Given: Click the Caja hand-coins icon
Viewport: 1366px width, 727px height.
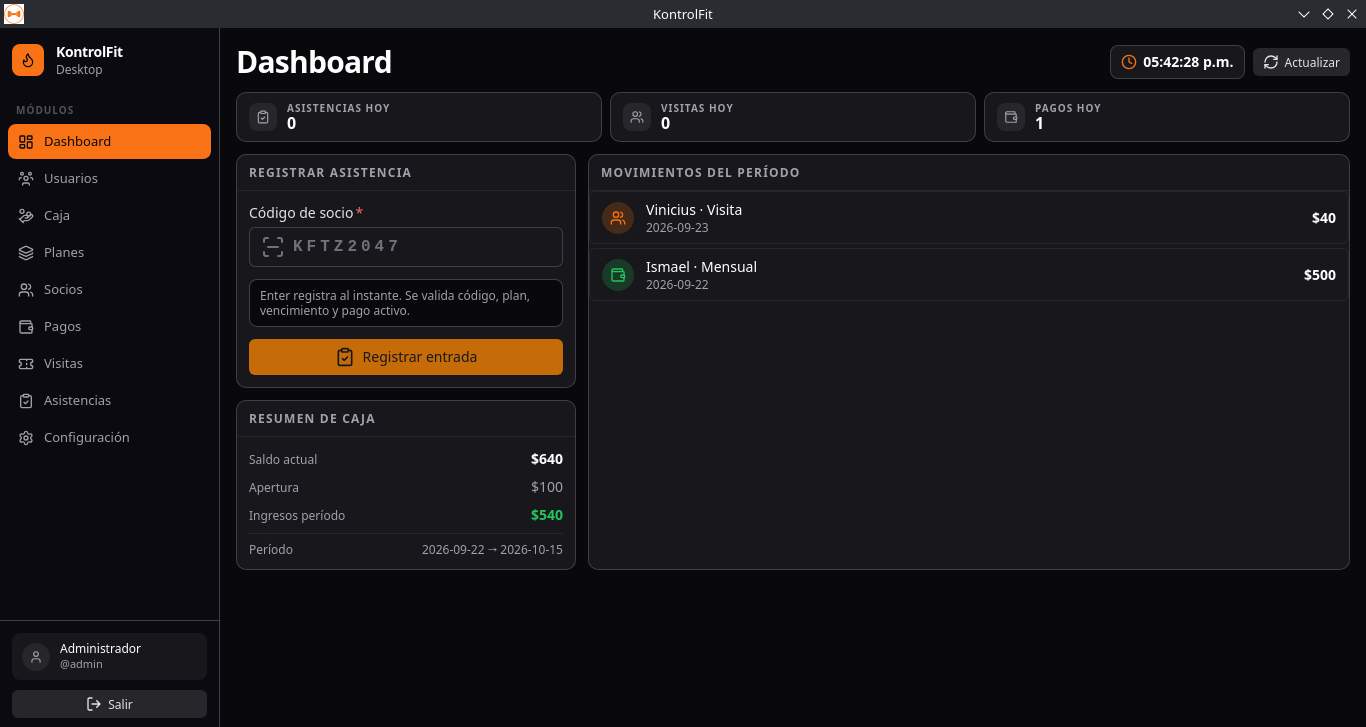Looking at the screenshot, I should pos(26,216).
